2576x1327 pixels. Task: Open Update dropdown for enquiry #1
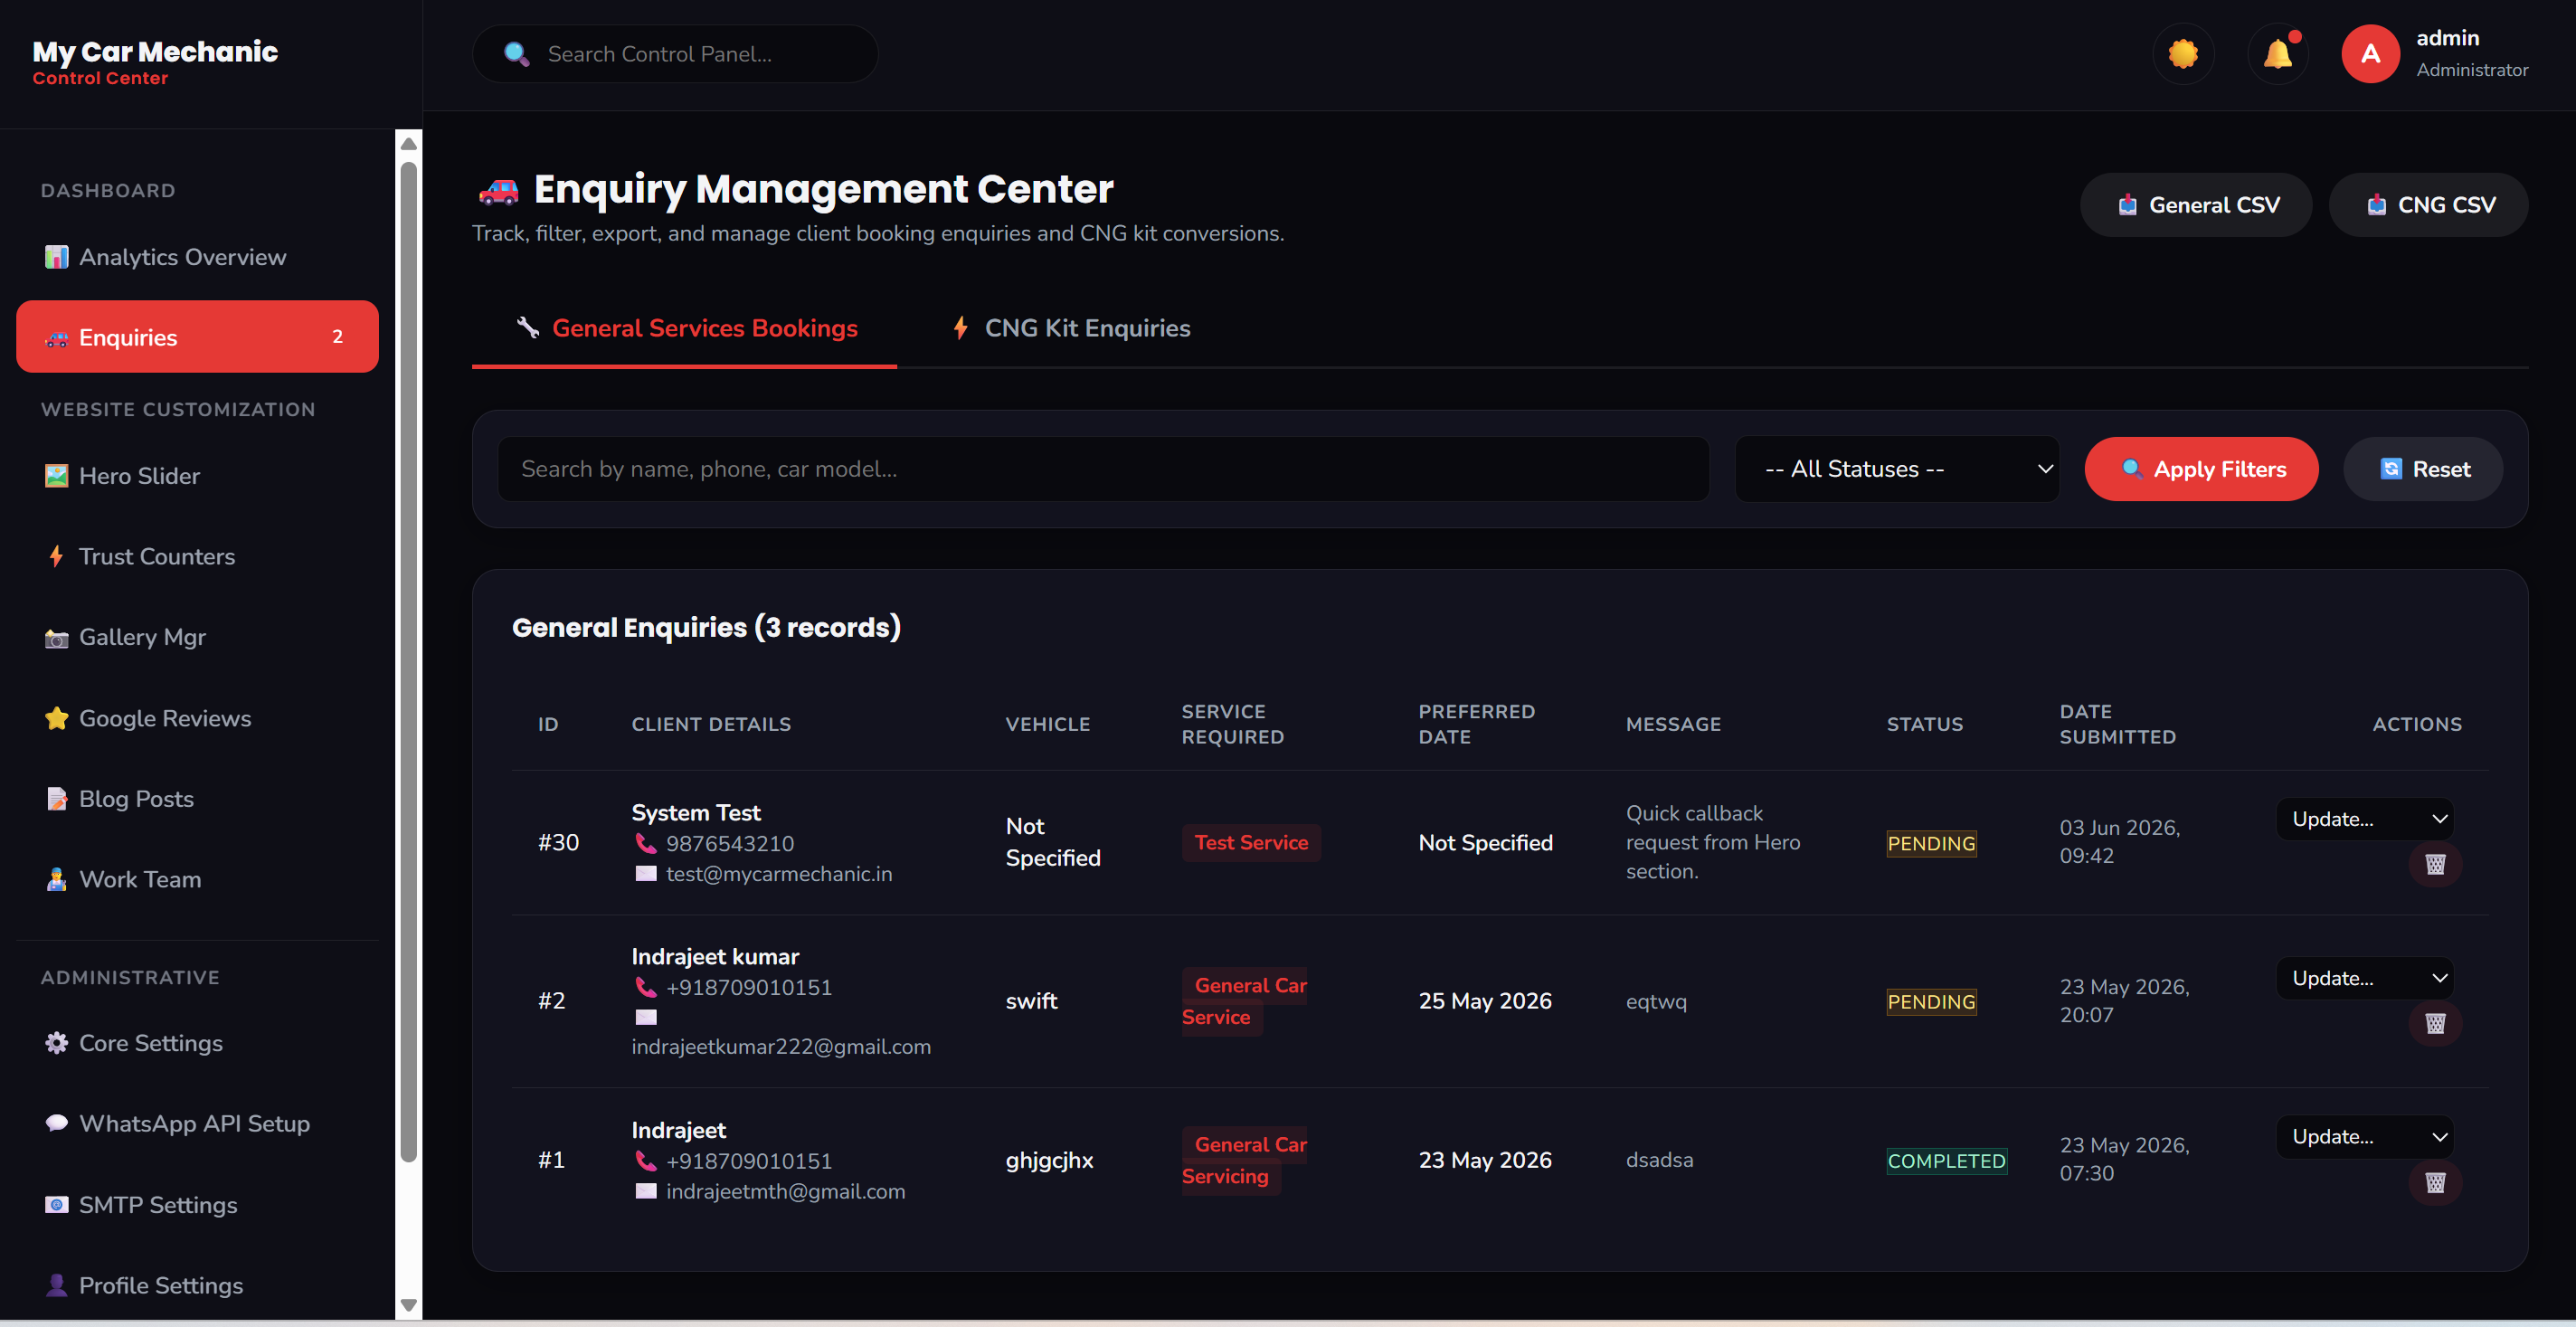tap(2365, 1137)
